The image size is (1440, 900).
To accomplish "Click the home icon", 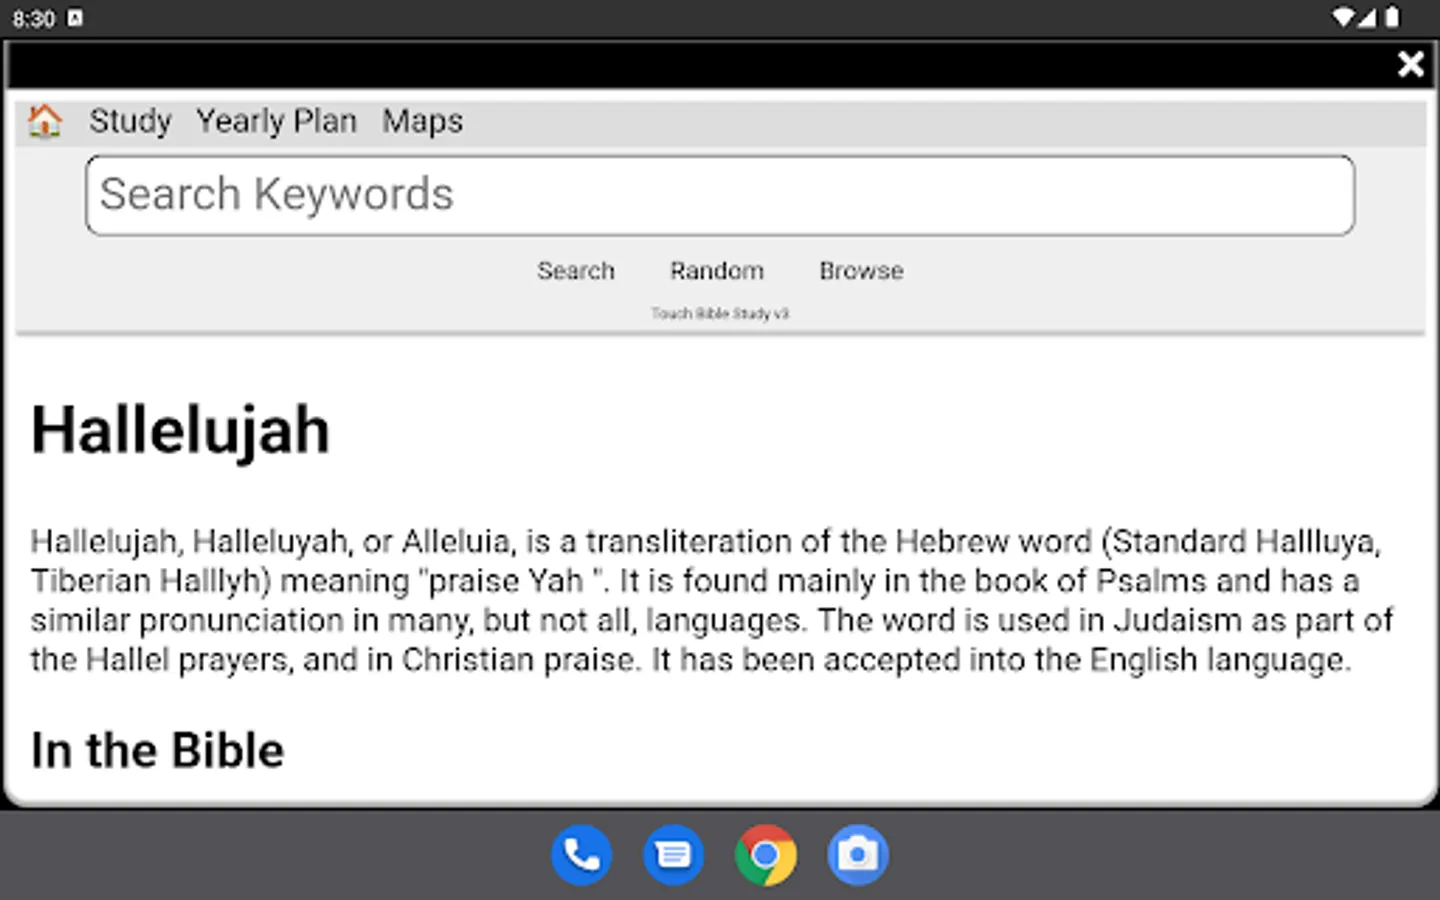I will 44,121.
